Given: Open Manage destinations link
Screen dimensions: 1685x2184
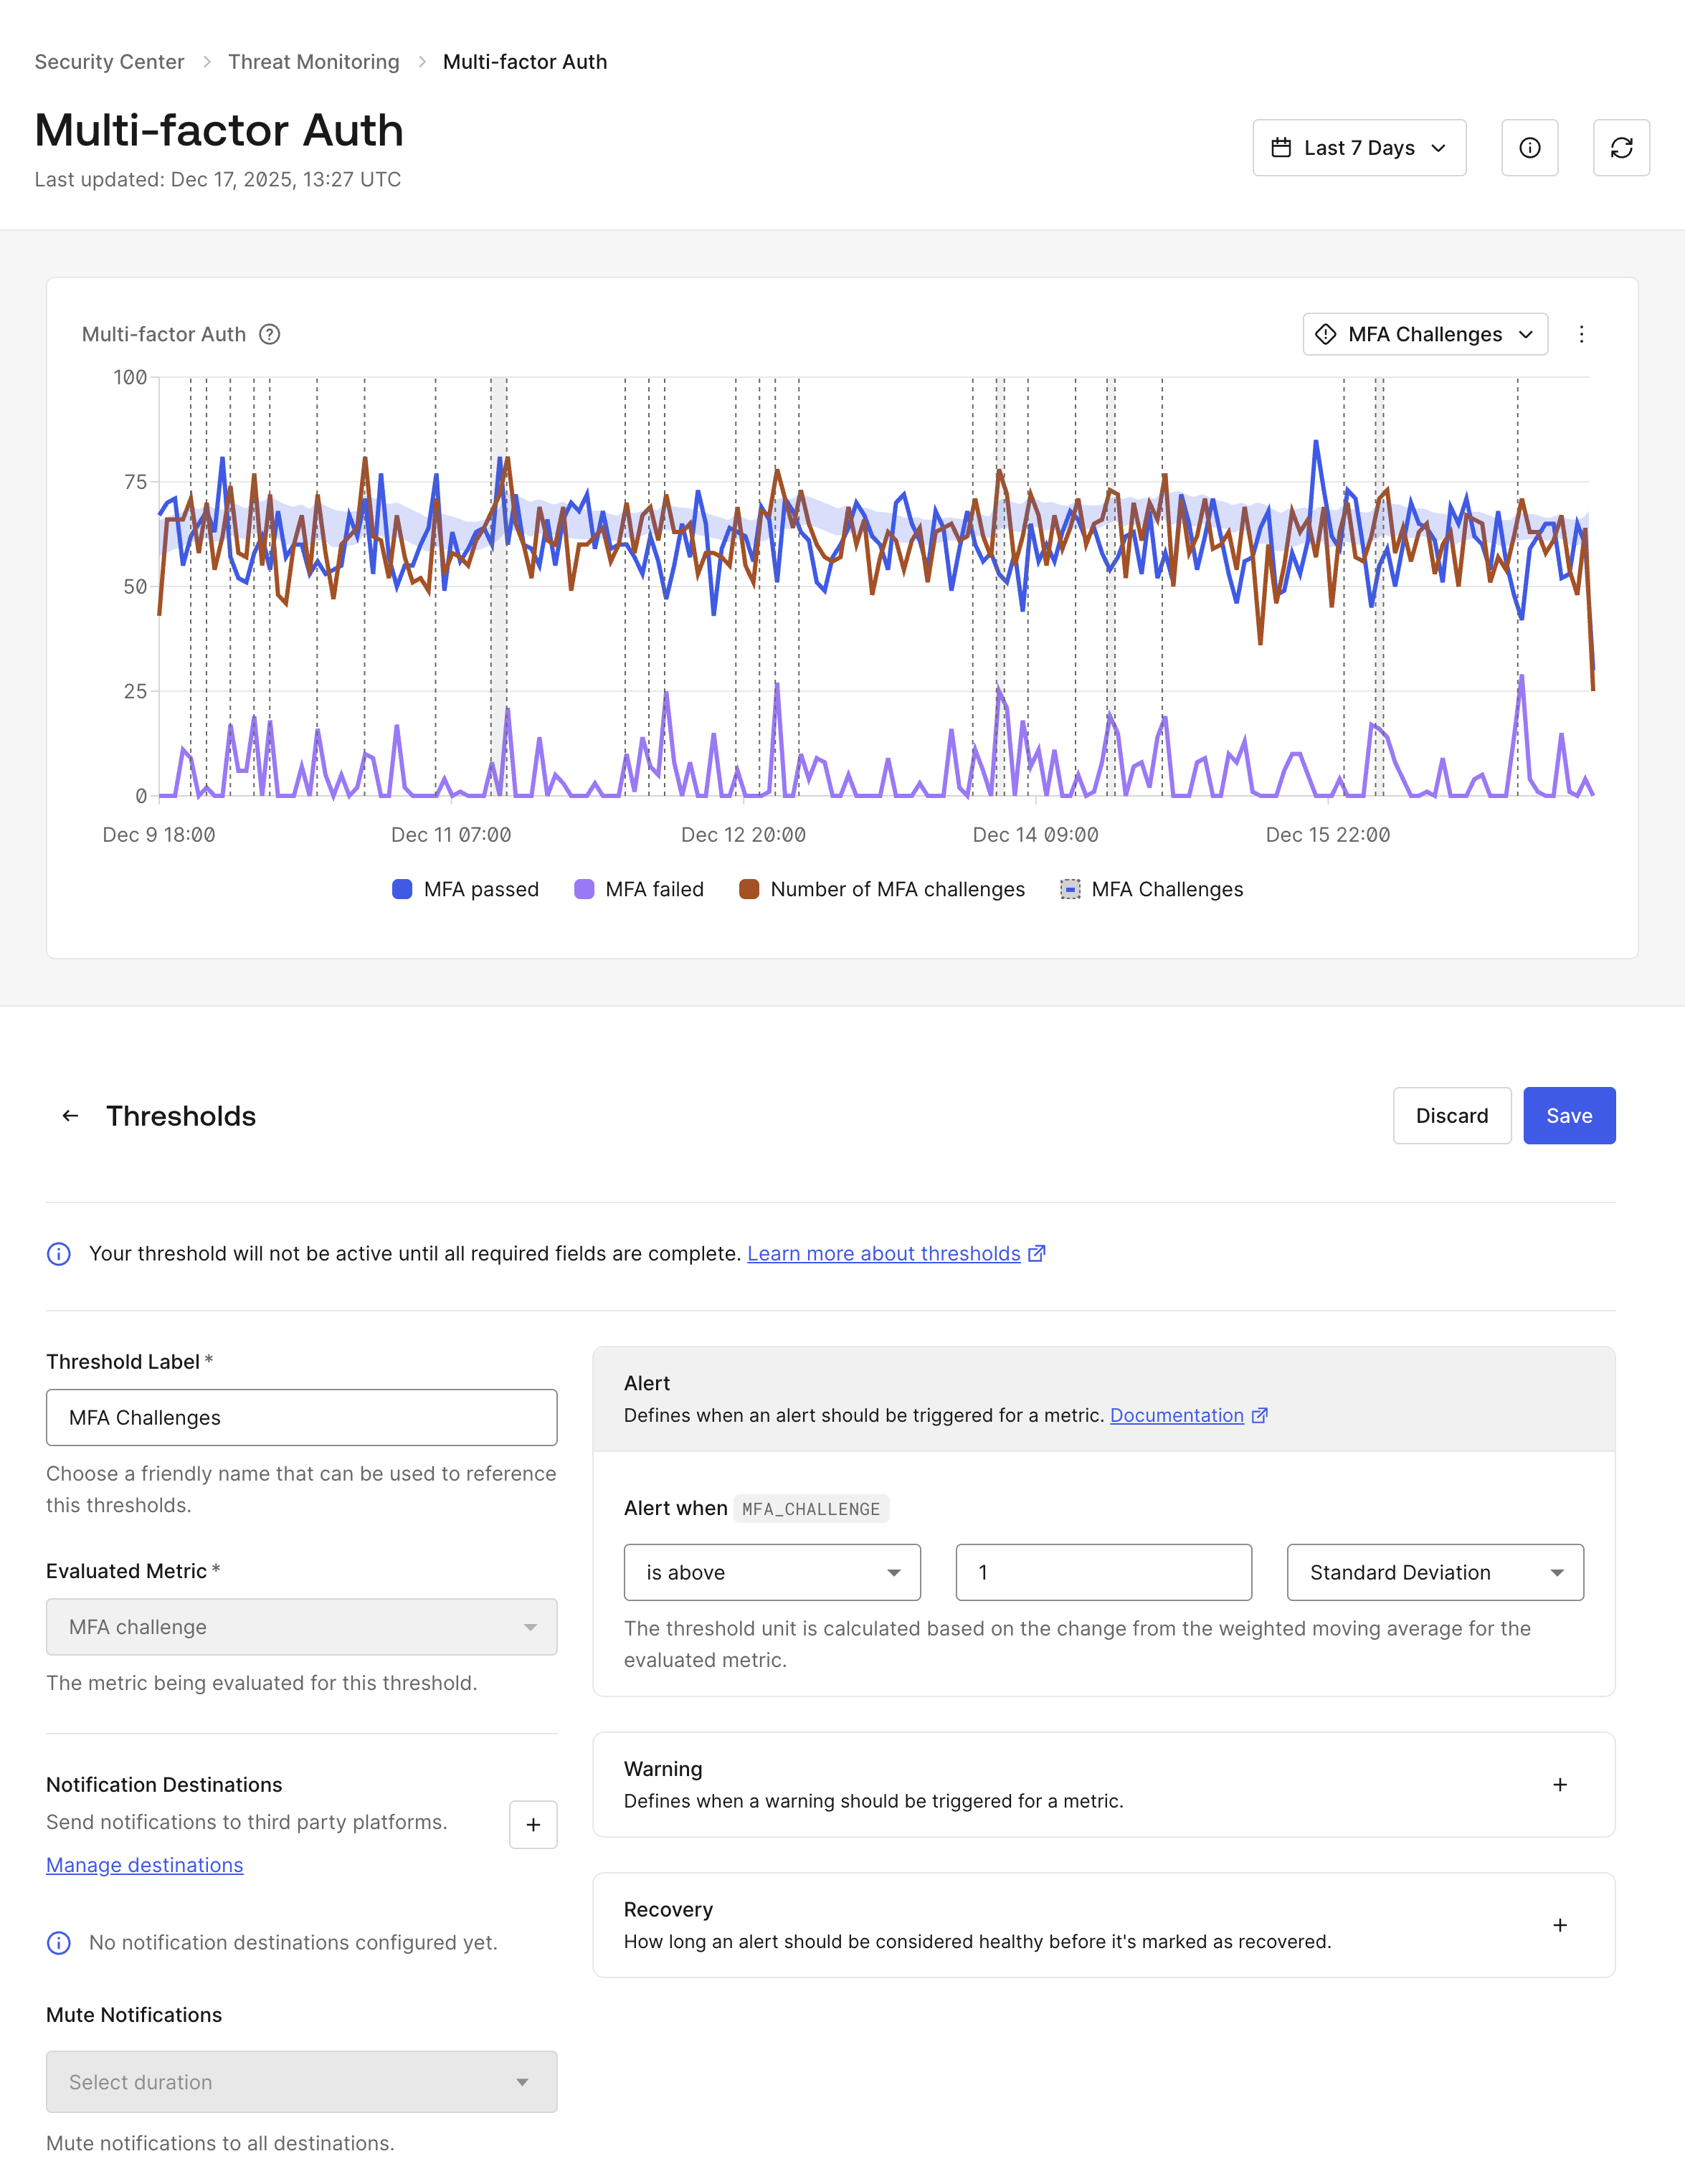Looking at the screenshot, I should point(145,1865).
